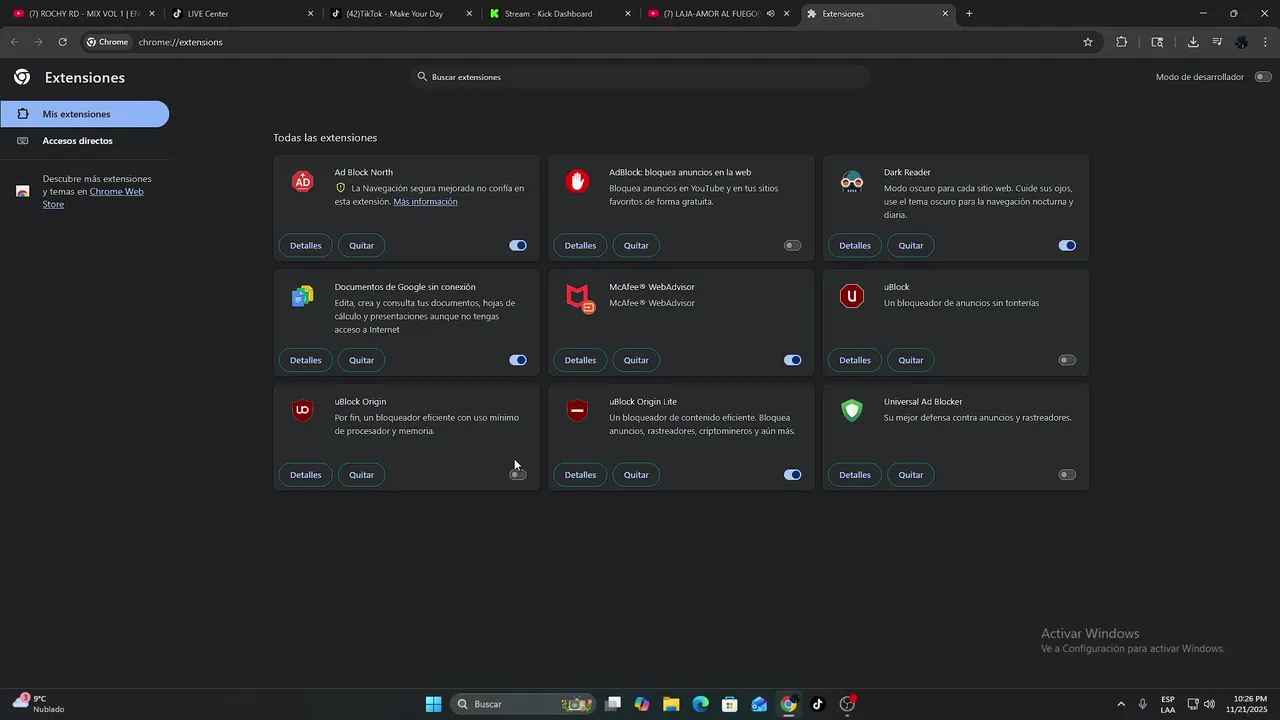
Task: Switch to the ROCHY RD MIX tab
Action: pyautogui.click(x=84, y=14)
